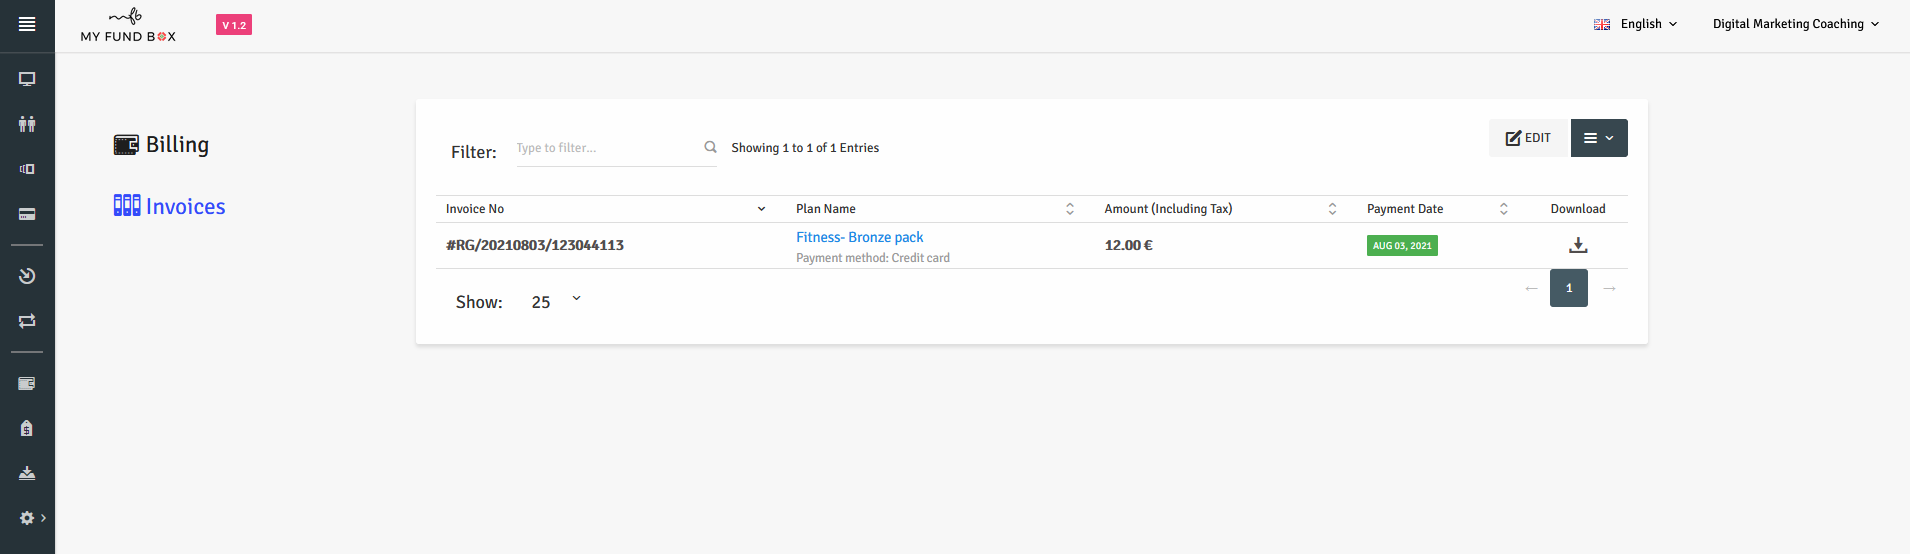Click the monitor dashboard icon in sidebar
The image size is (1910, 554).
point(27,79)
